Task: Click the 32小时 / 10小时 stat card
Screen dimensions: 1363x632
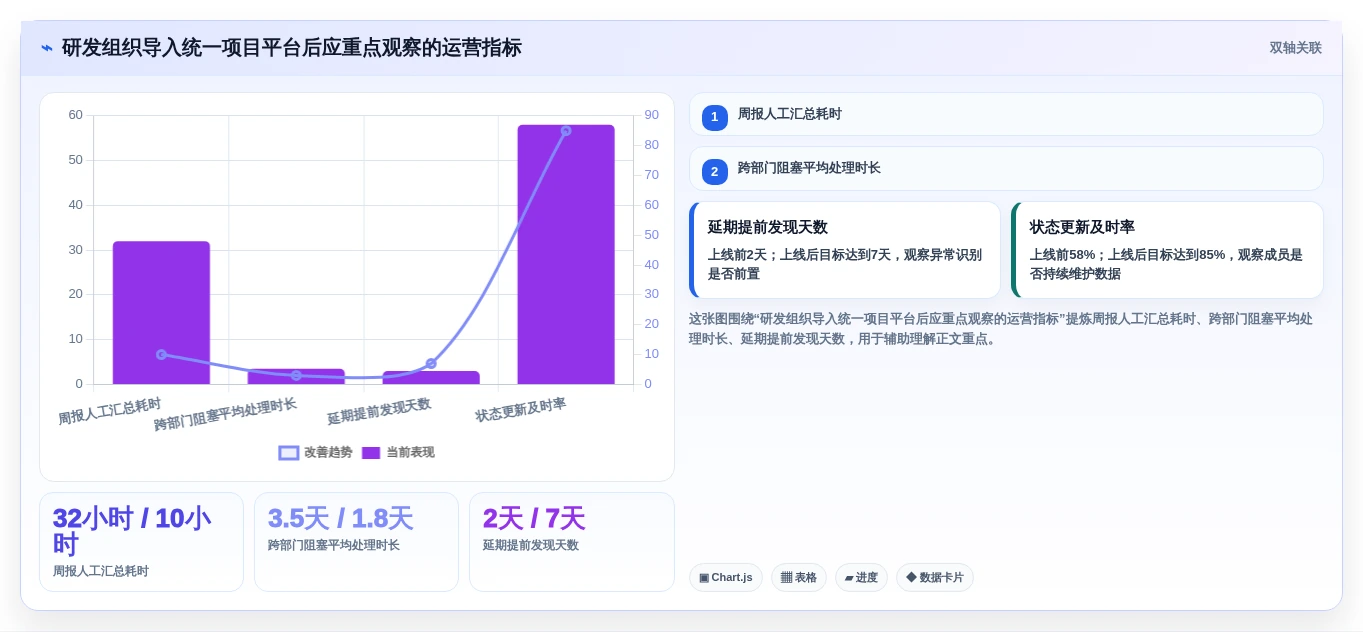Action: [141, 542]
